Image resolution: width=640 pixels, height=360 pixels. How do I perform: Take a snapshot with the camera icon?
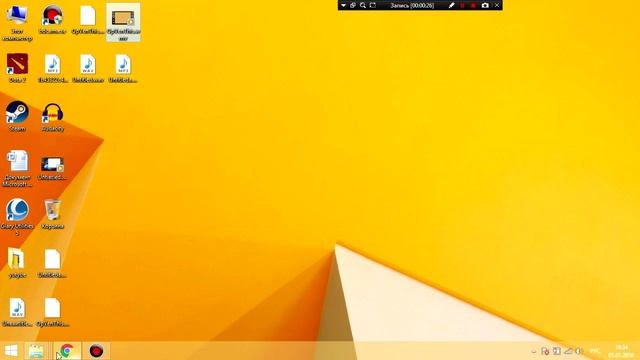coord(485,5)
